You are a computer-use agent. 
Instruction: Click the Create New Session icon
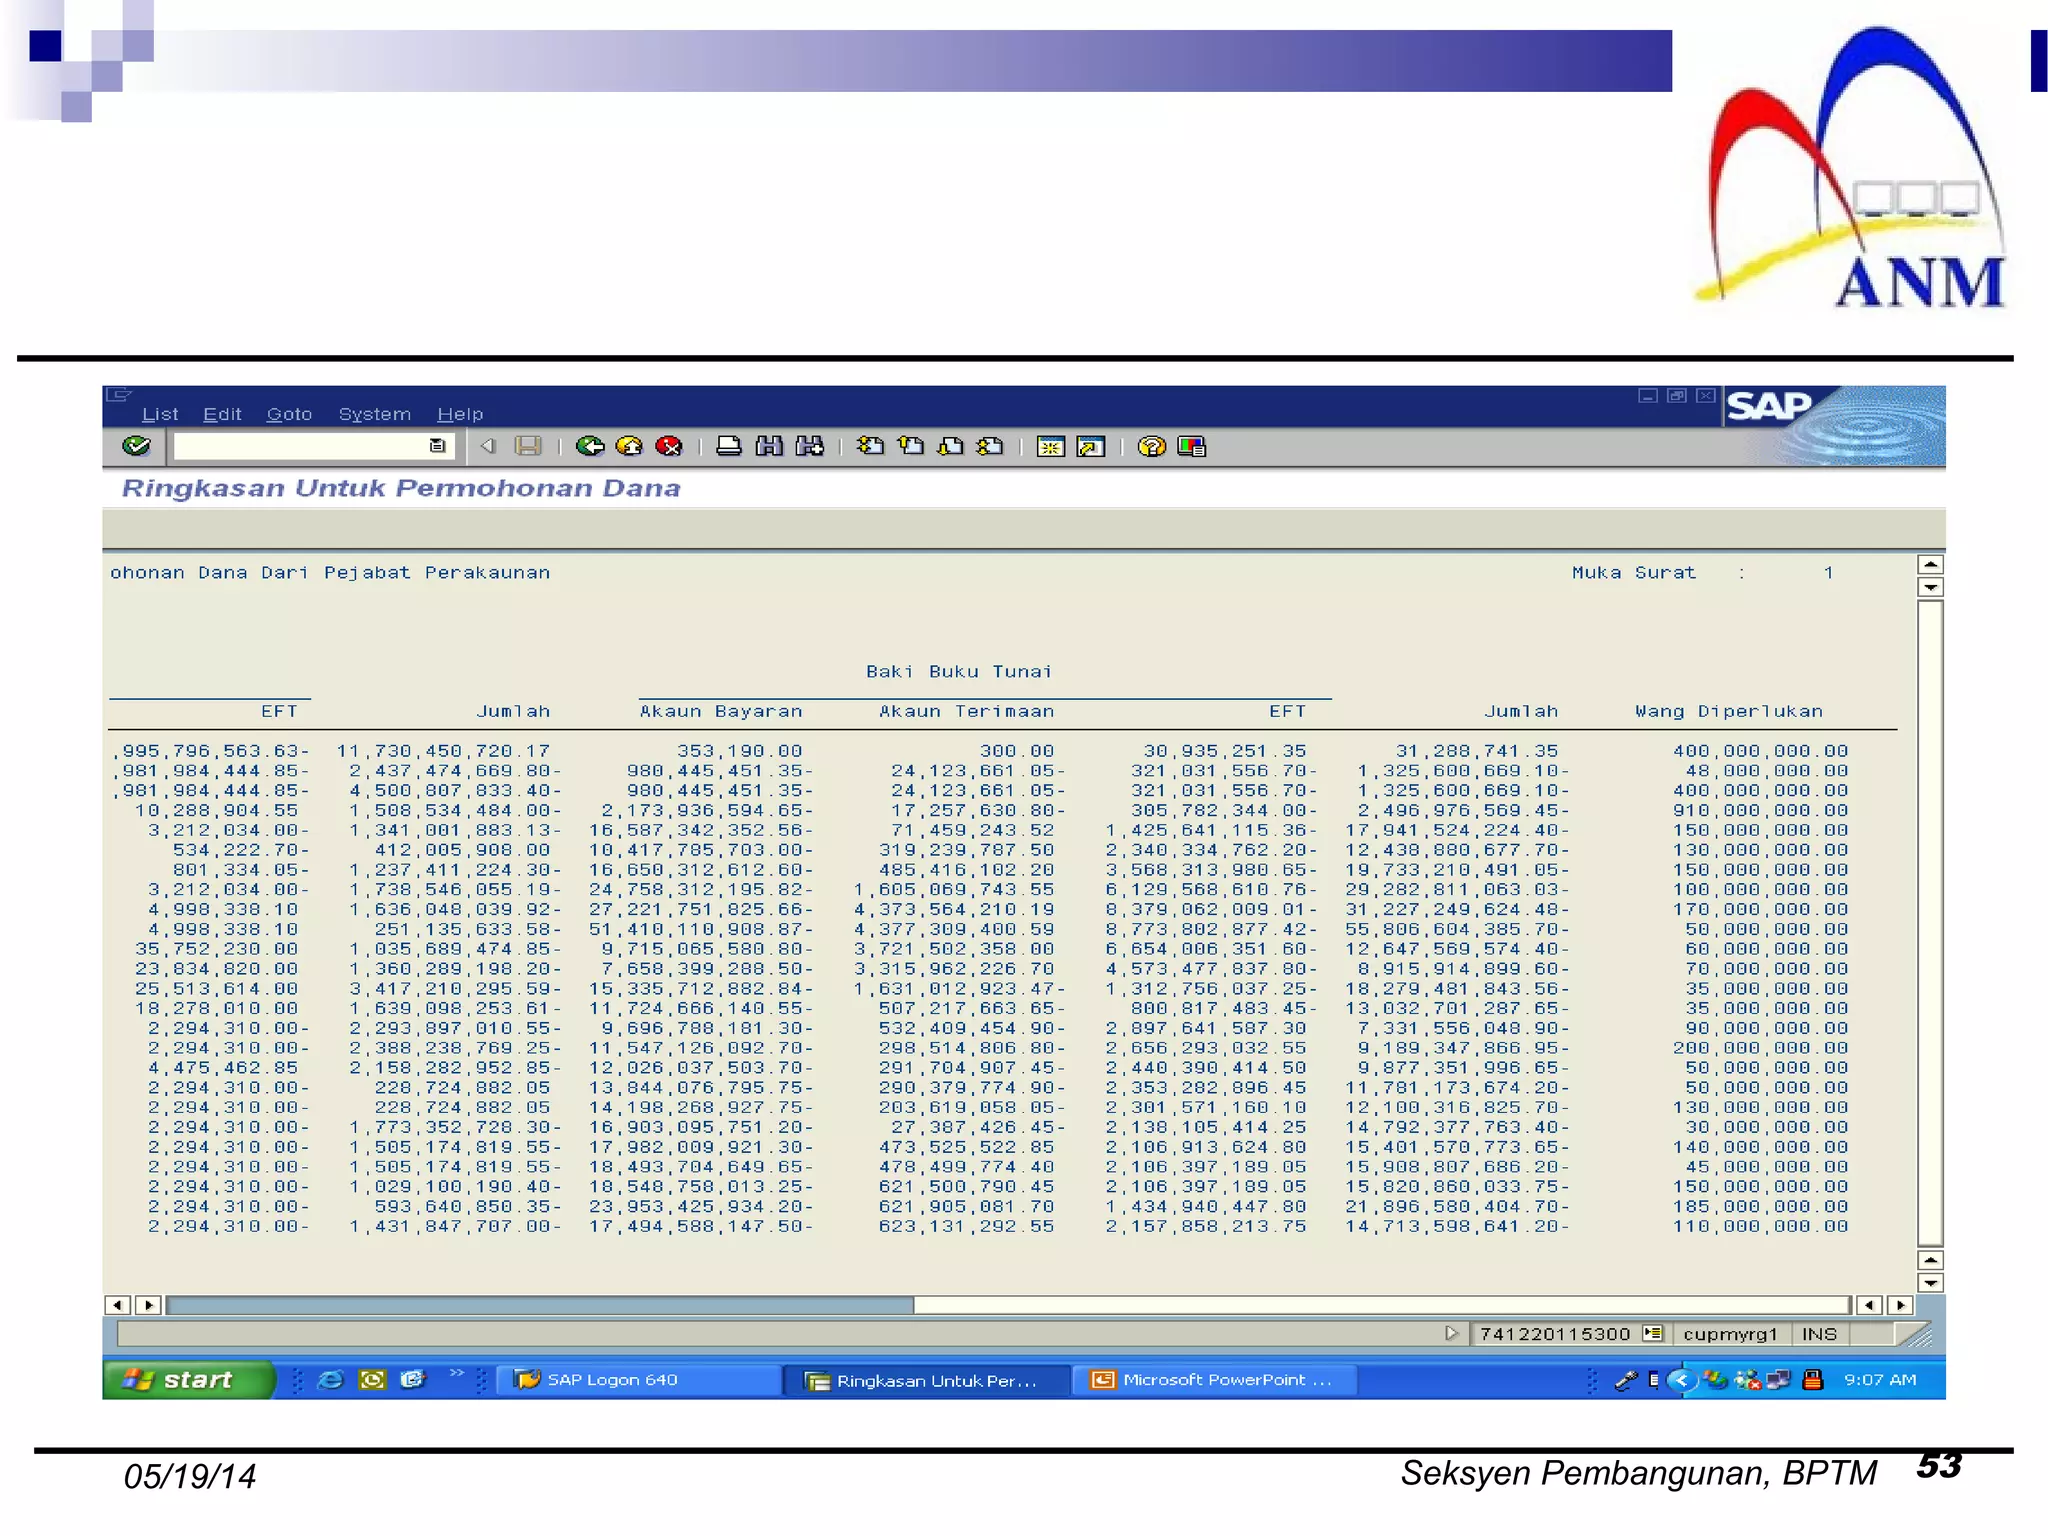(1050, 446)
